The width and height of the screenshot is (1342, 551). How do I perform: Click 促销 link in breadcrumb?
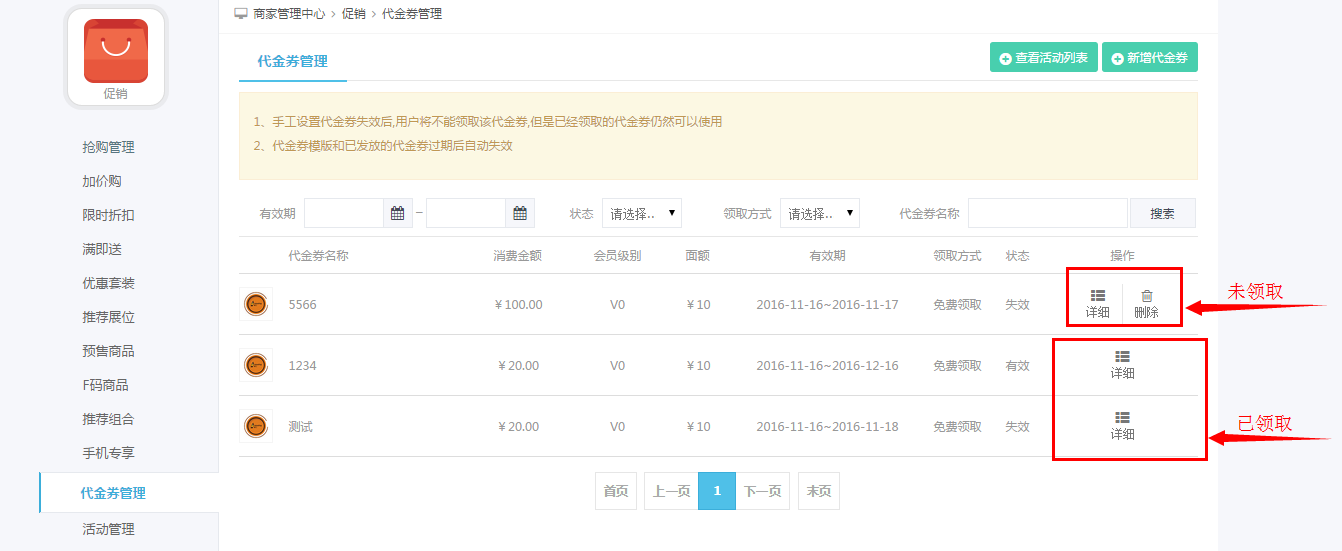[x=354, y=14]
